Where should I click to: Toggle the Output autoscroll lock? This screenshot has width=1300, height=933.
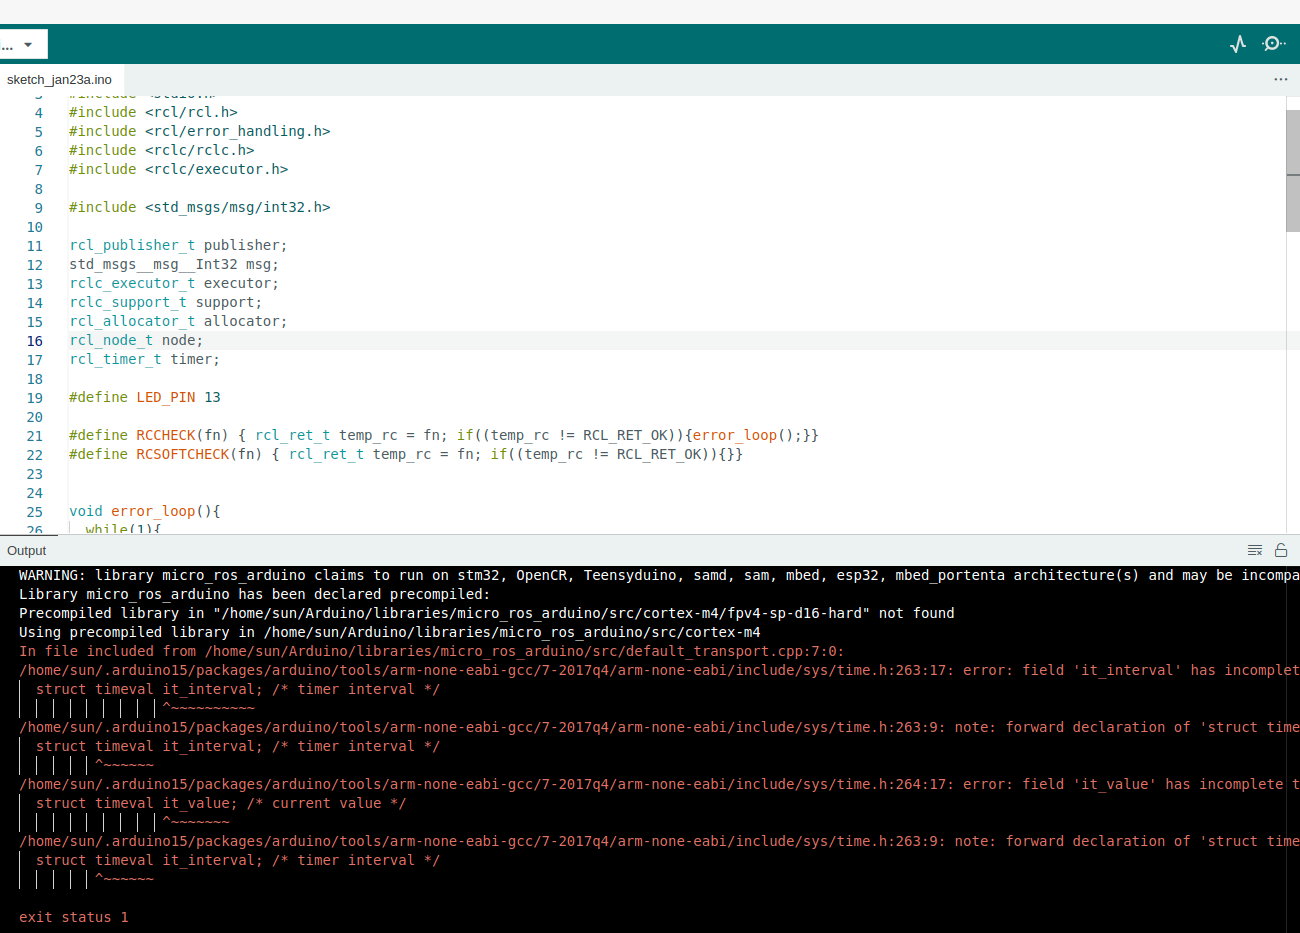[1281, 549]
